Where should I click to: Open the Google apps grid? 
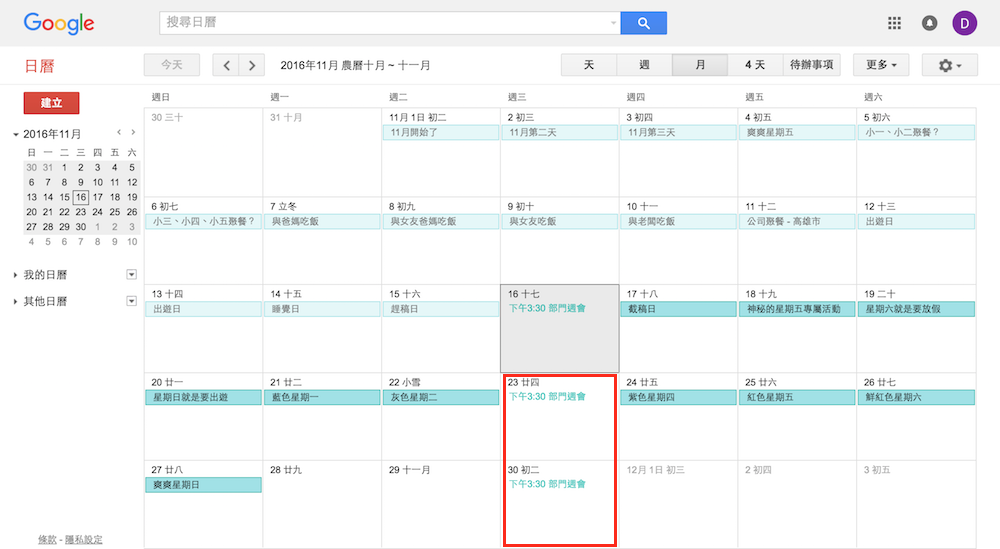click(894, 23)
